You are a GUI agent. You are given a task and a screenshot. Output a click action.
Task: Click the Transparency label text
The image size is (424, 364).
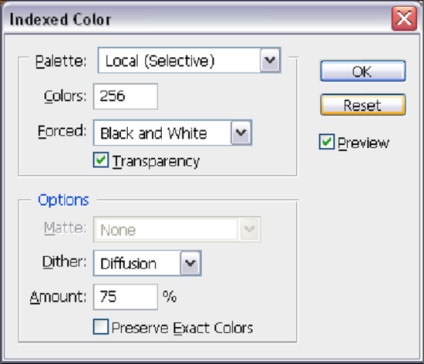[156, 162]
